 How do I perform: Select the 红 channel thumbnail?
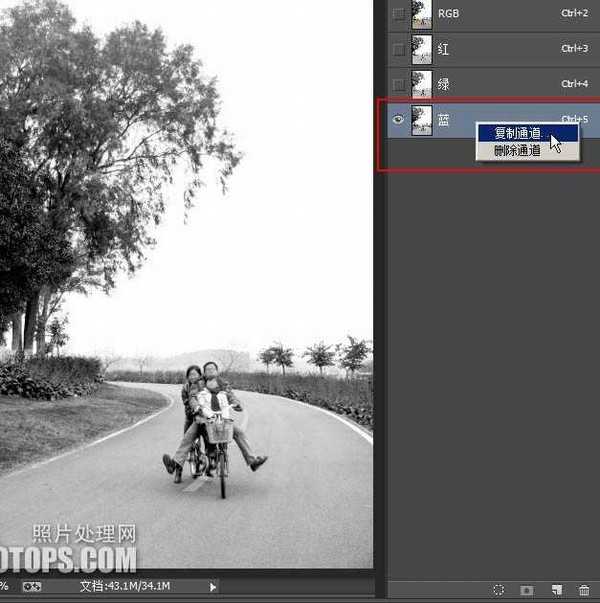coord(422,49)
